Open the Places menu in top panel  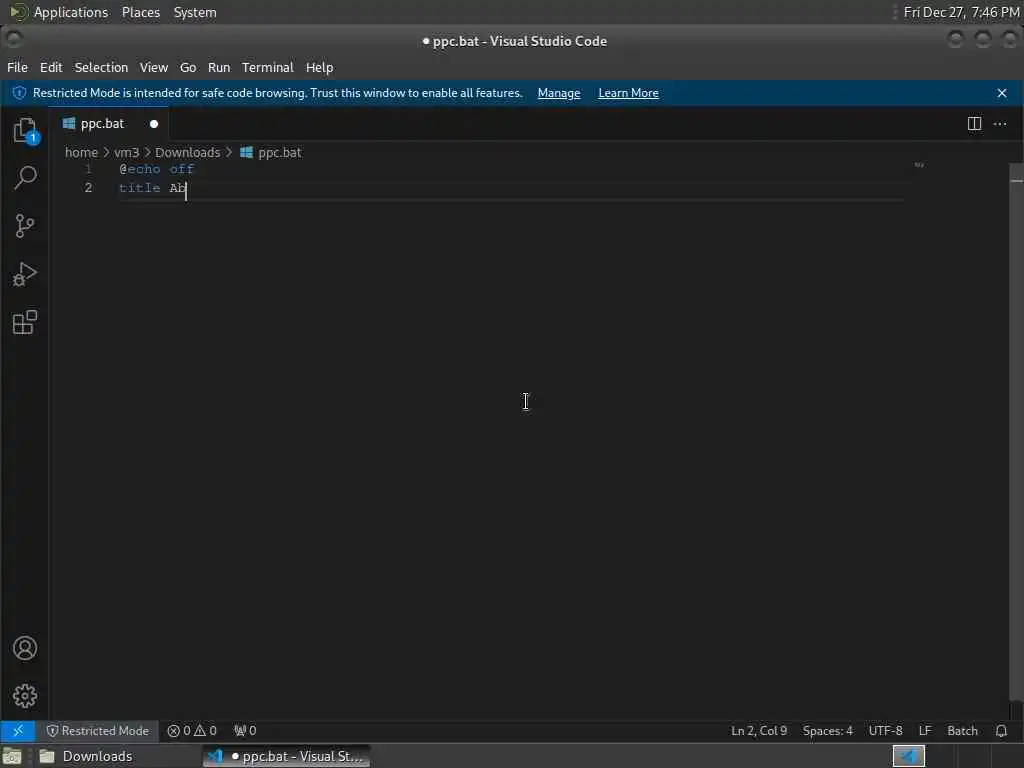(x=141, y=12)
